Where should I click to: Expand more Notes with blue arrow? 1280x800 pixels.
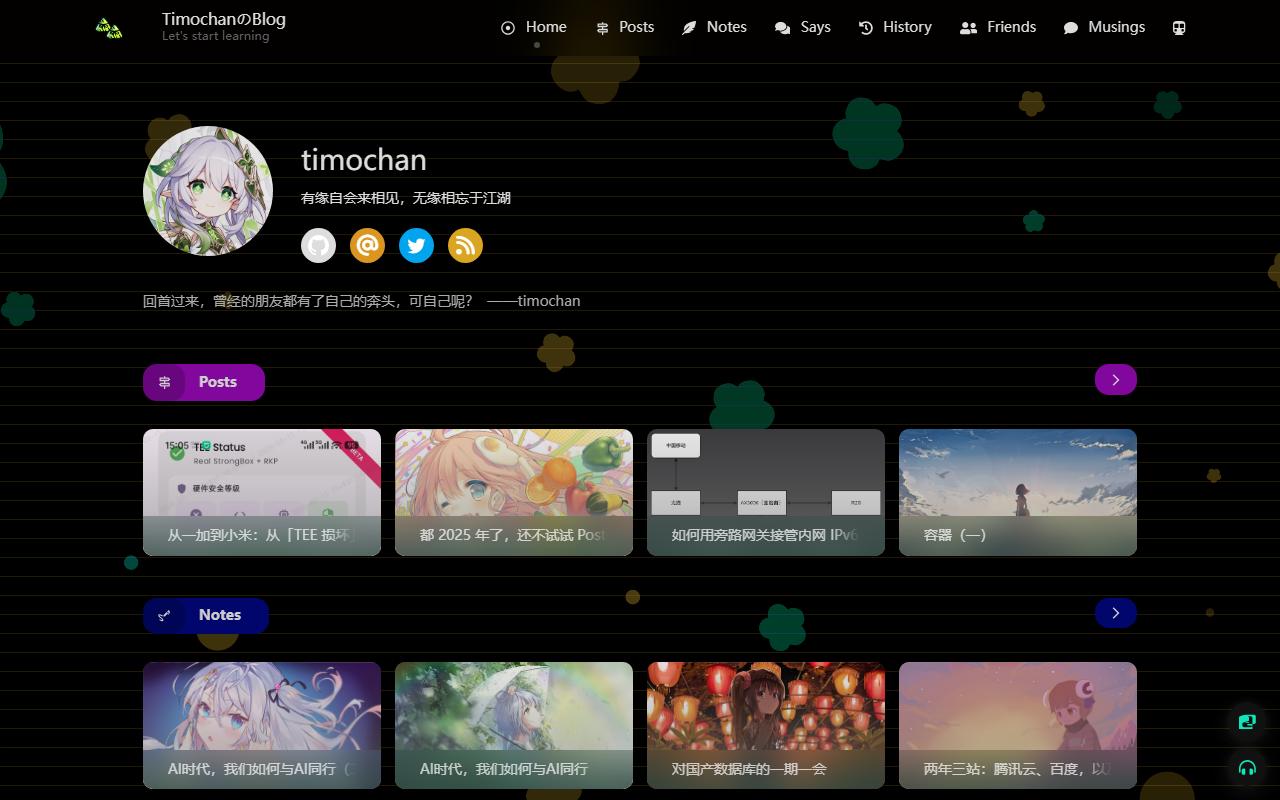(x=1116, y=613)
